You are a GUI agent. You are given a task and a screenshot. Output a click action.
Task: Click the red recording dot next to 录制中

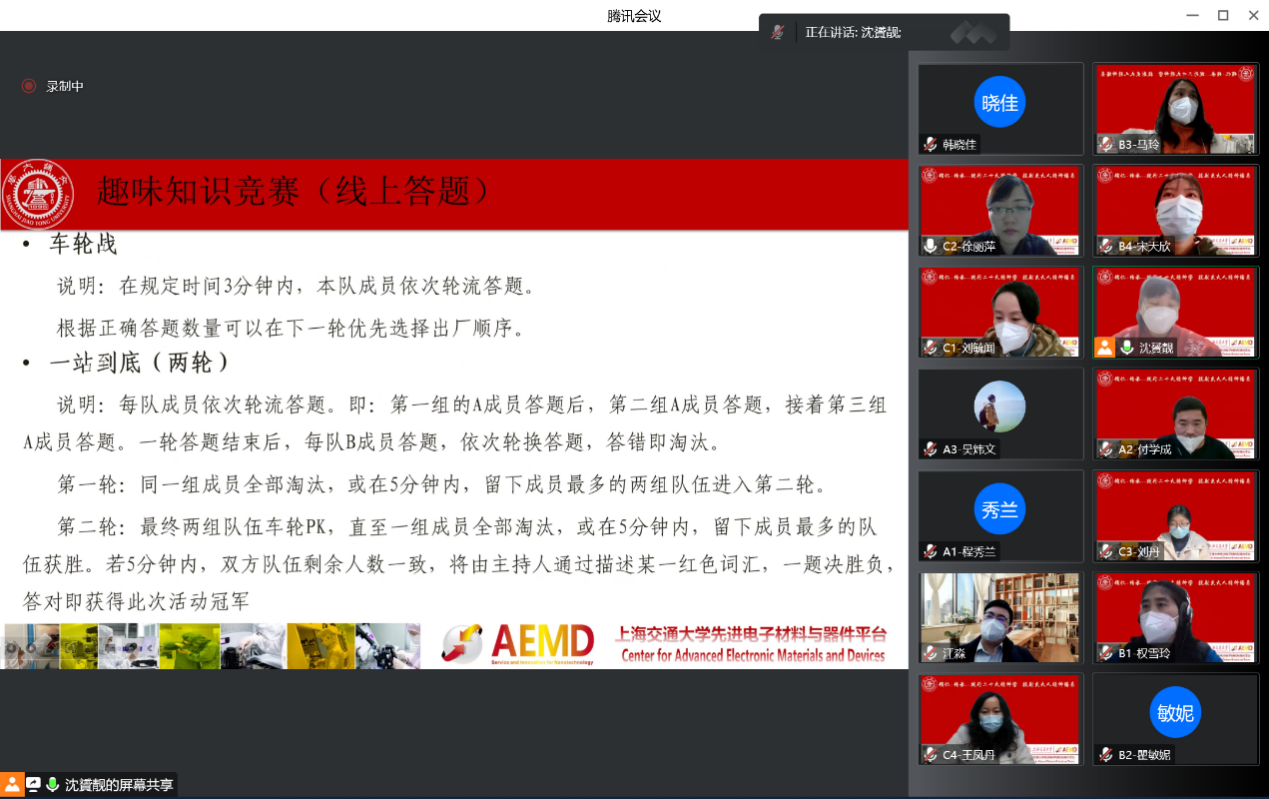(28, 85)
